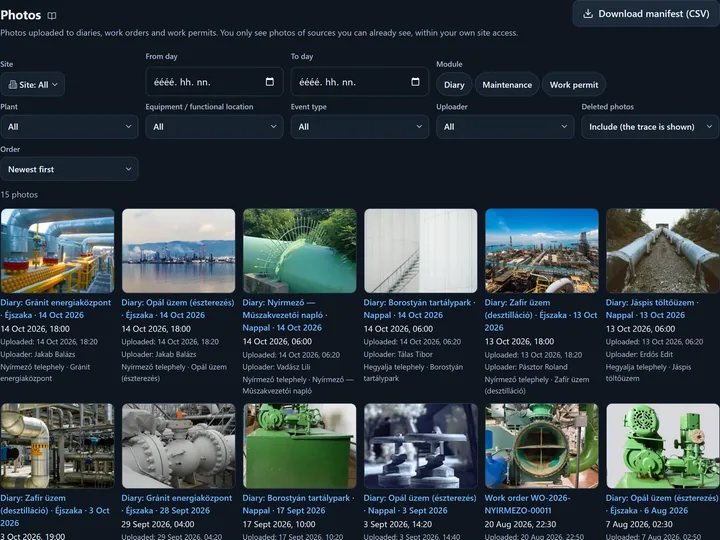Open the Site: All dropdown
The width and height of the screenshot is (720, 540).
pyautogui.click(x=33, y=84)
